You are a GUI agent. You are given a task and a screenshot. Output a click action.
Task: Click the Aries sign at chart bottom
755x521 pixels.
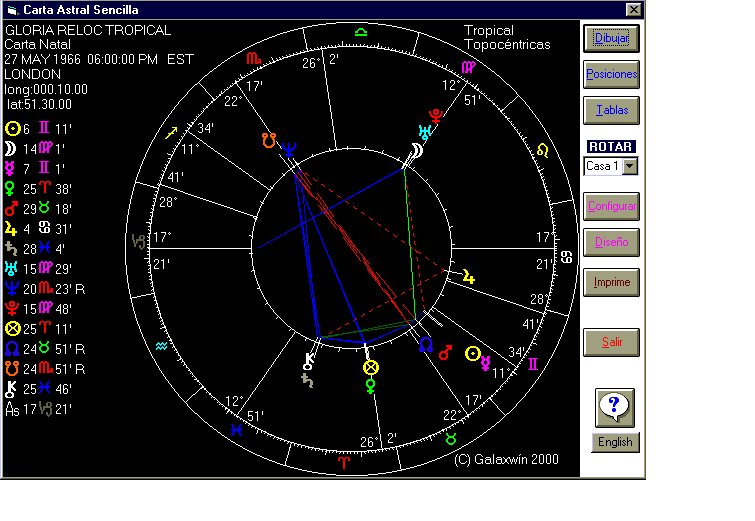[344, 463]
